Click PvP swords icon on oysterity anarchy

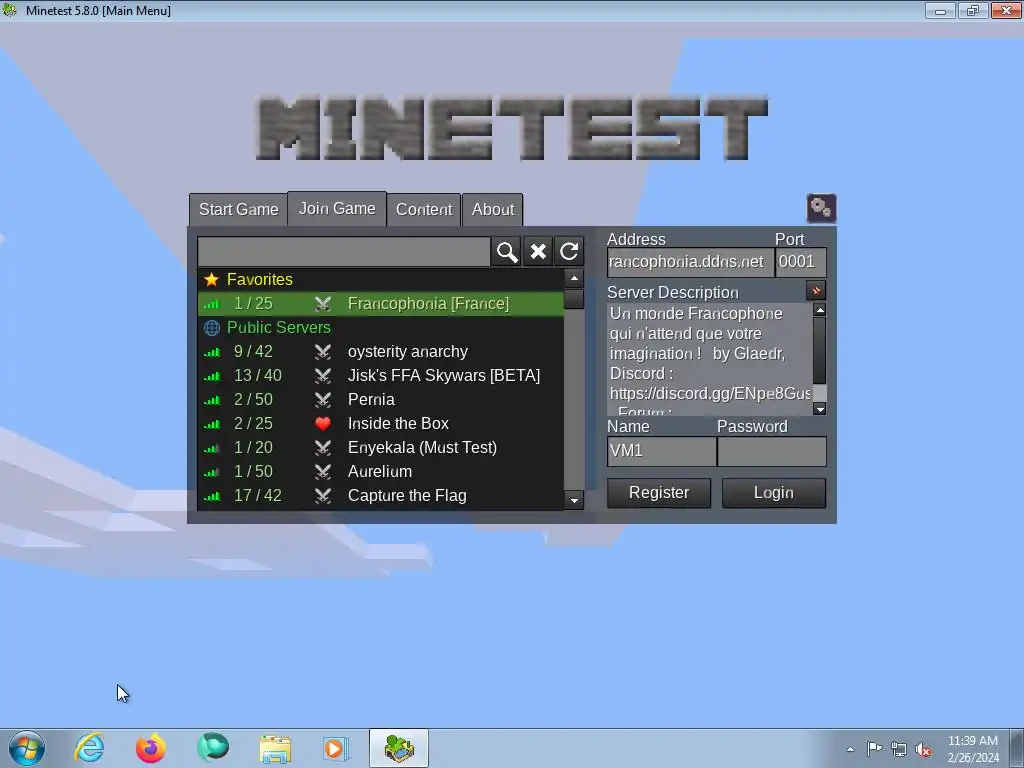click(323, 351)
